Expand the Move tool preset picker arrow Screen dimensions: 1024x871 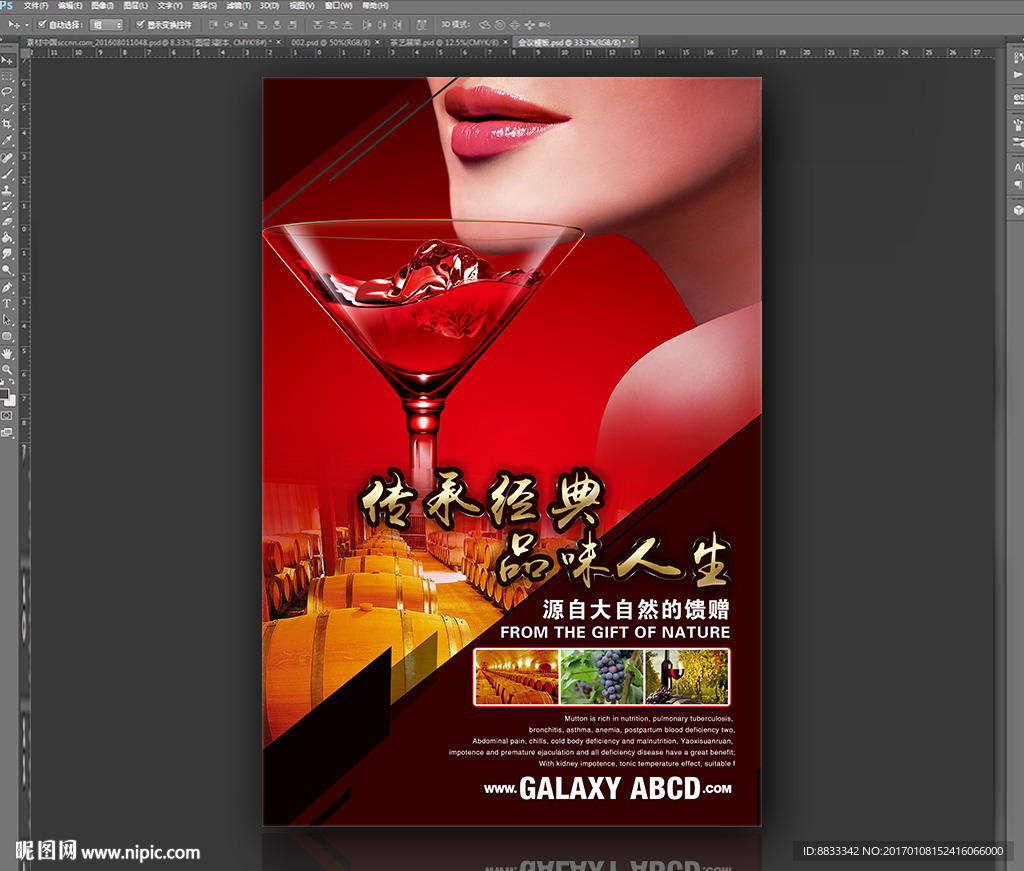pos(25,24)
